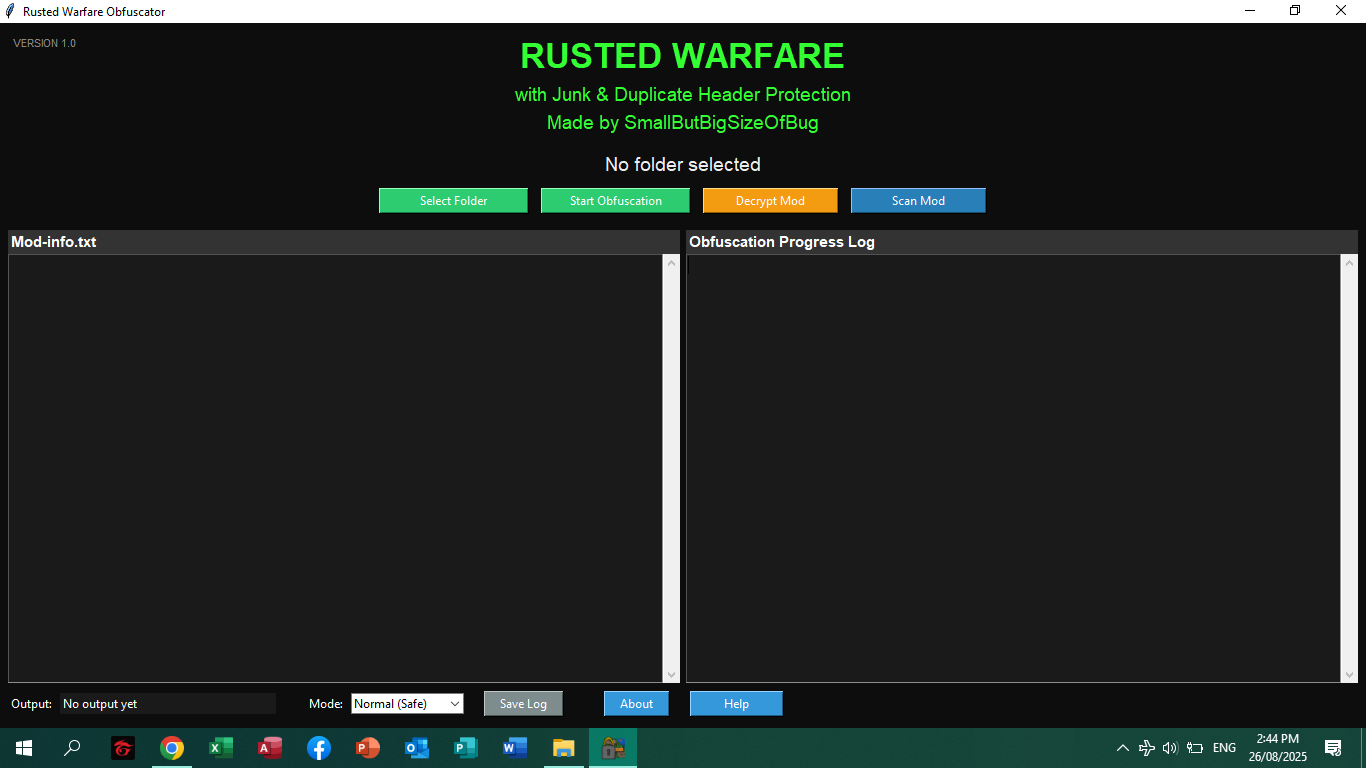This screenshot has width=1366, height=768.
Task: Click the battery tray icon
Action: [1195, 748]
